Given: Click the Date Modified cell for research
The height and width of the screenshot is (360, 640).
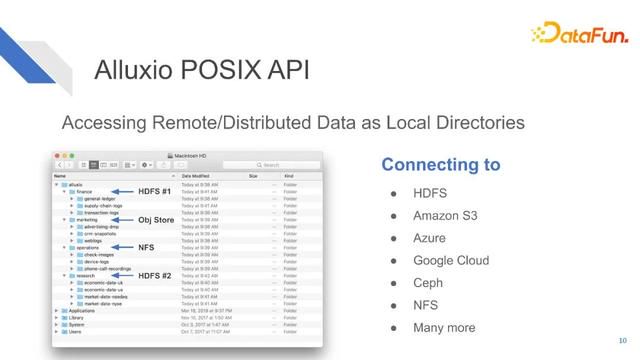Looking at the screenshot, I should (x=200, y=276).
